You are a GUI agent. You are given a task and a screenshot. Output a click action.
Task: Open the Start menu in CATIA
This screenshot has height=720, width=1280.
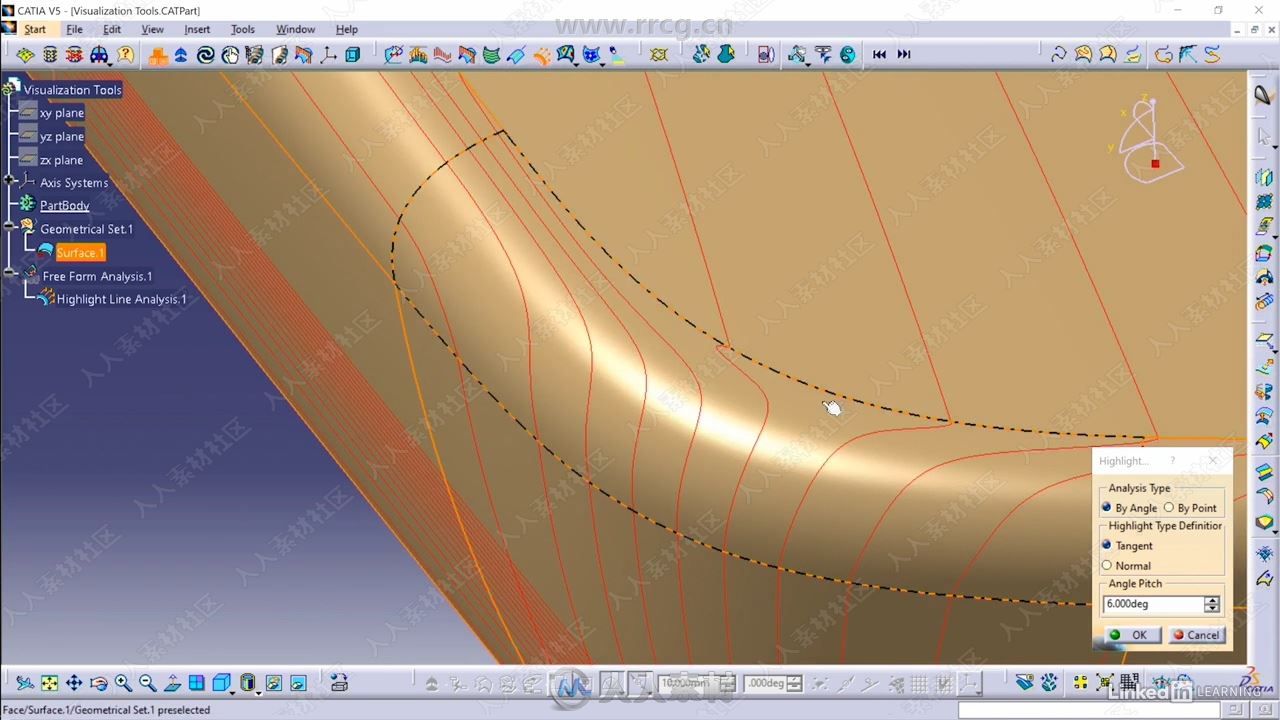34,29
